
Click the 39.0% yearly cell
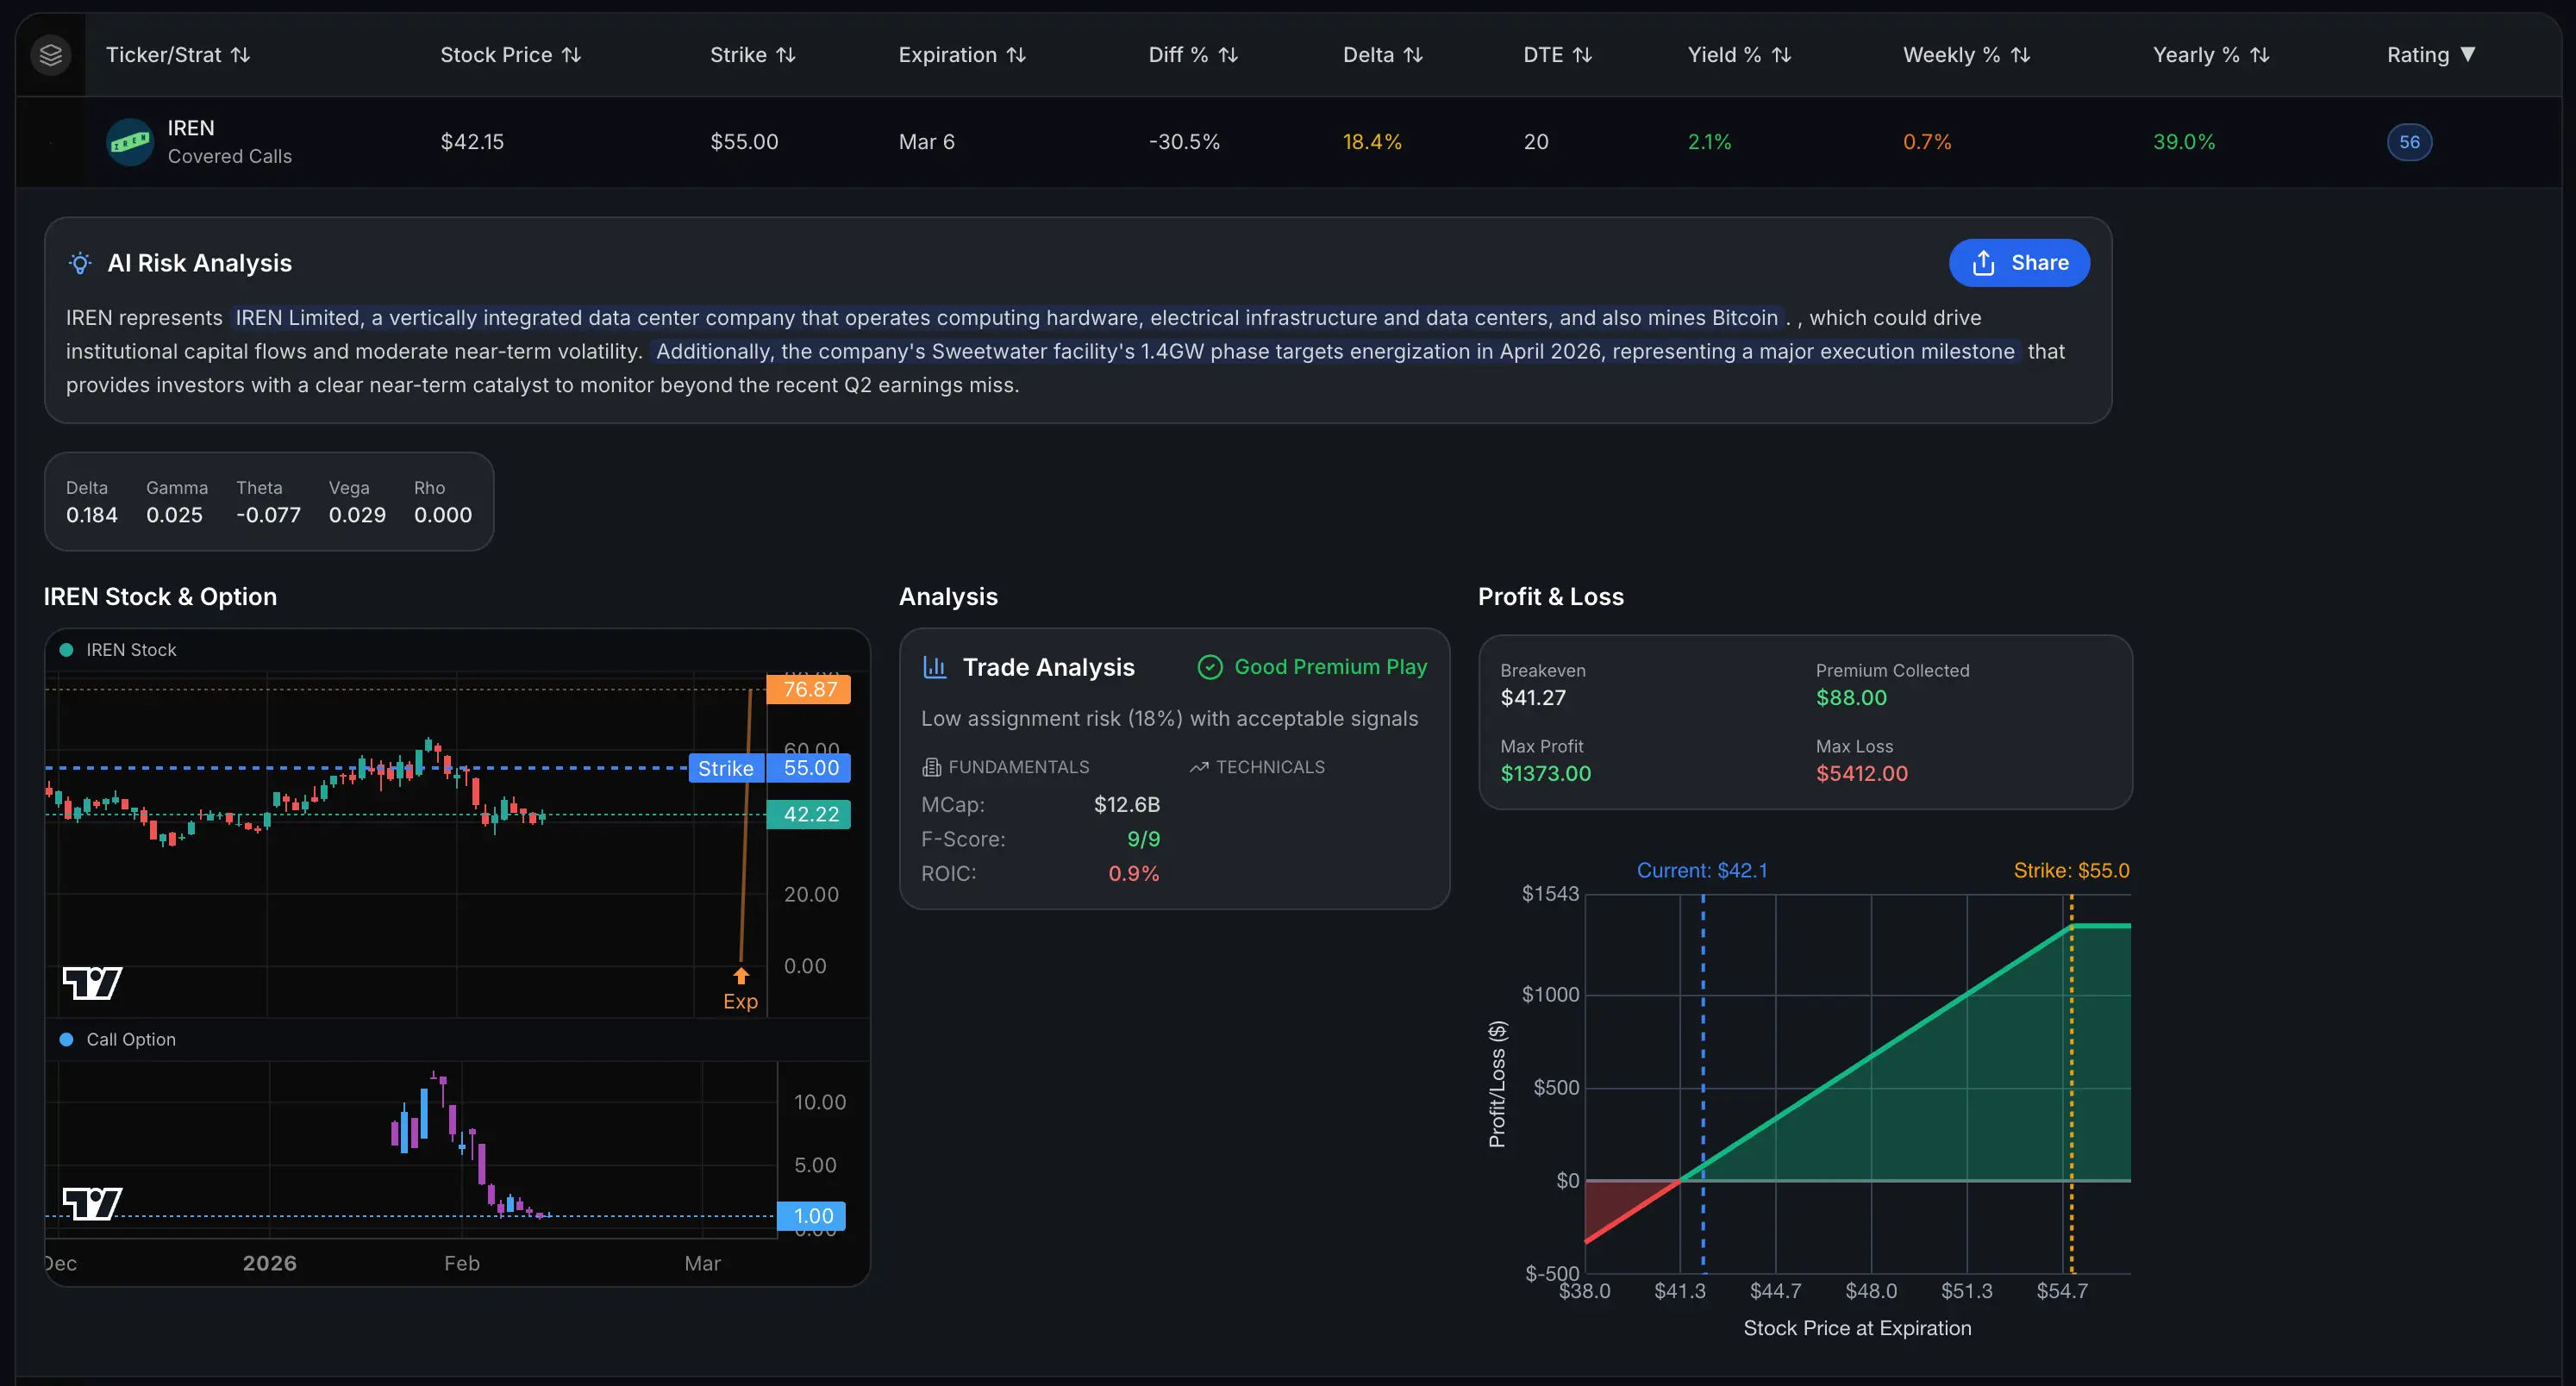pyautogui.click(x=2184, y=142)
